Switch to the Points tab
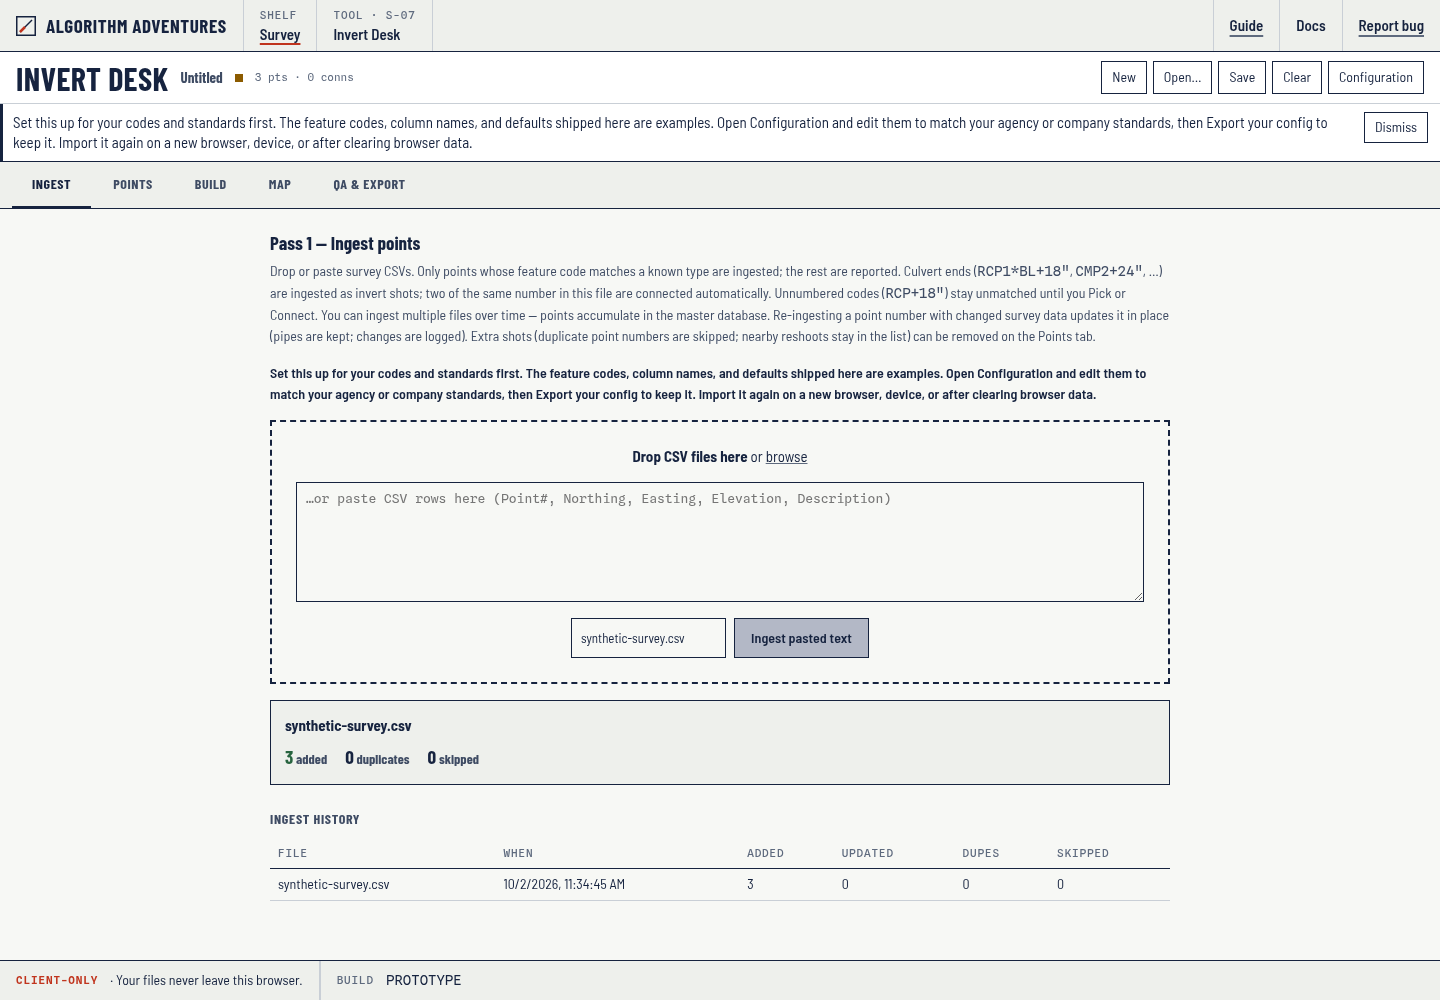This screenshot has height=1000, width=1440. pos(133,185)
